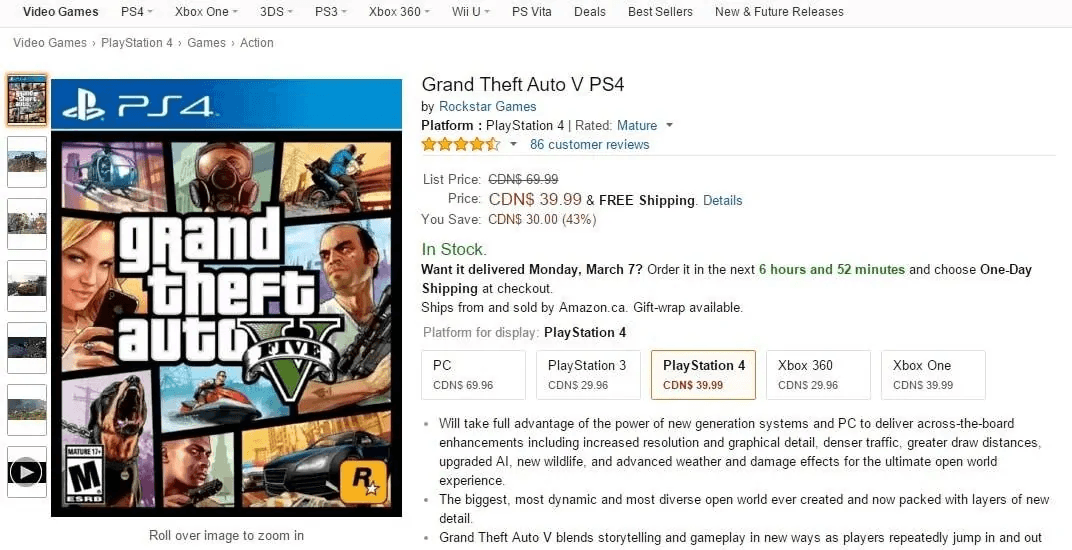1072x550 pixels.
Task: Read the 86 customer reviews
Action: 589,144
